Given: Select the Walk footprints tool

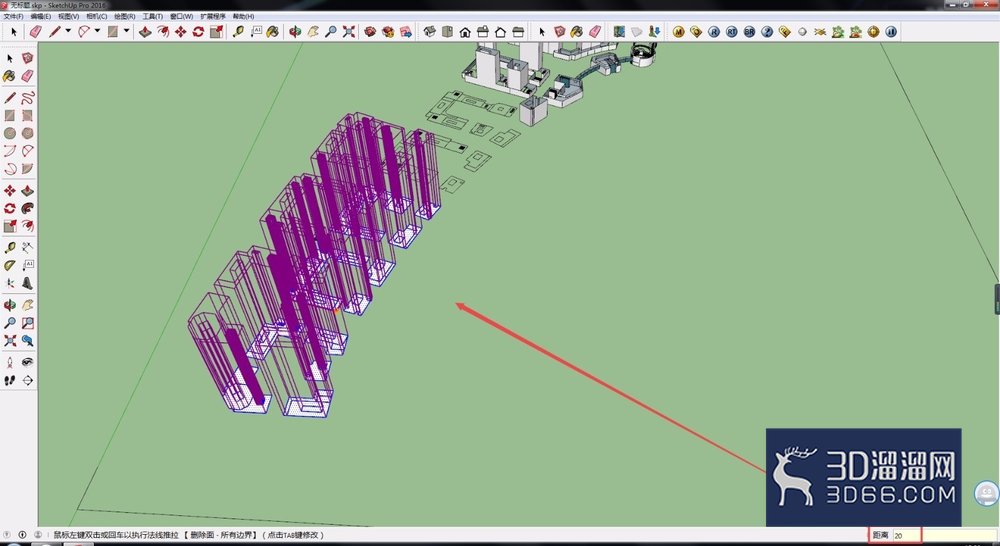Looking at the screenshot, I should 10,380.
